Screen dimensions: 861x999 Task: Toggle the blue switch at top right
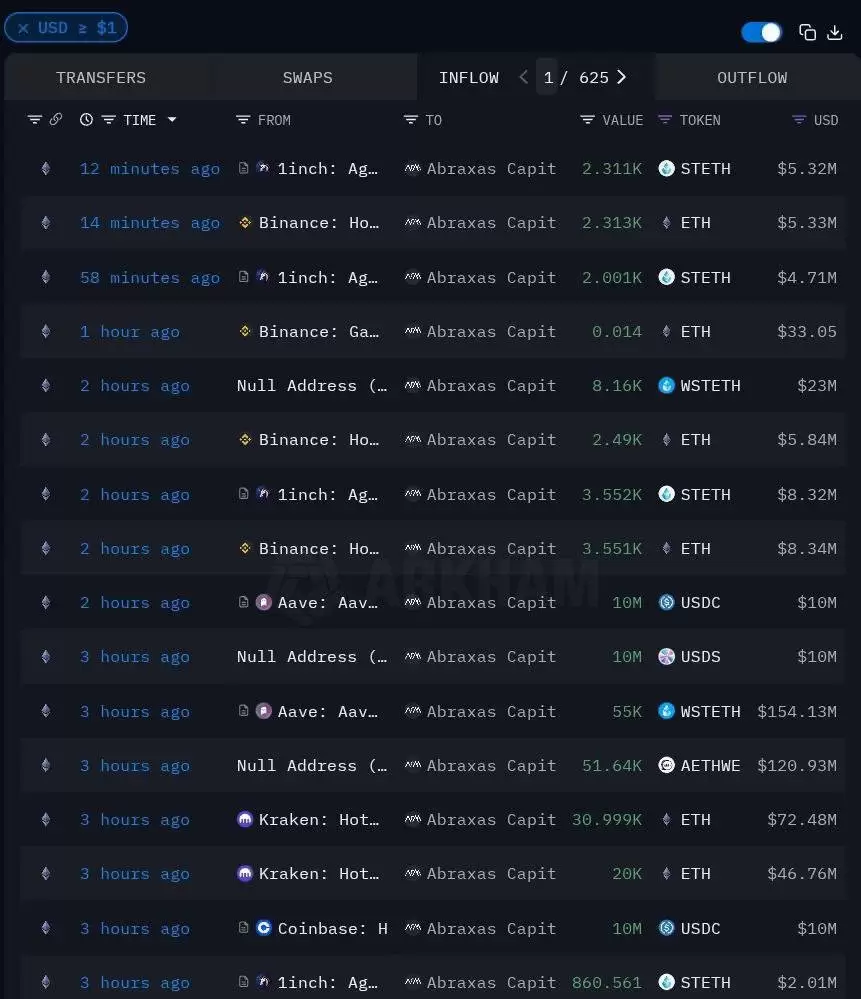762,32
